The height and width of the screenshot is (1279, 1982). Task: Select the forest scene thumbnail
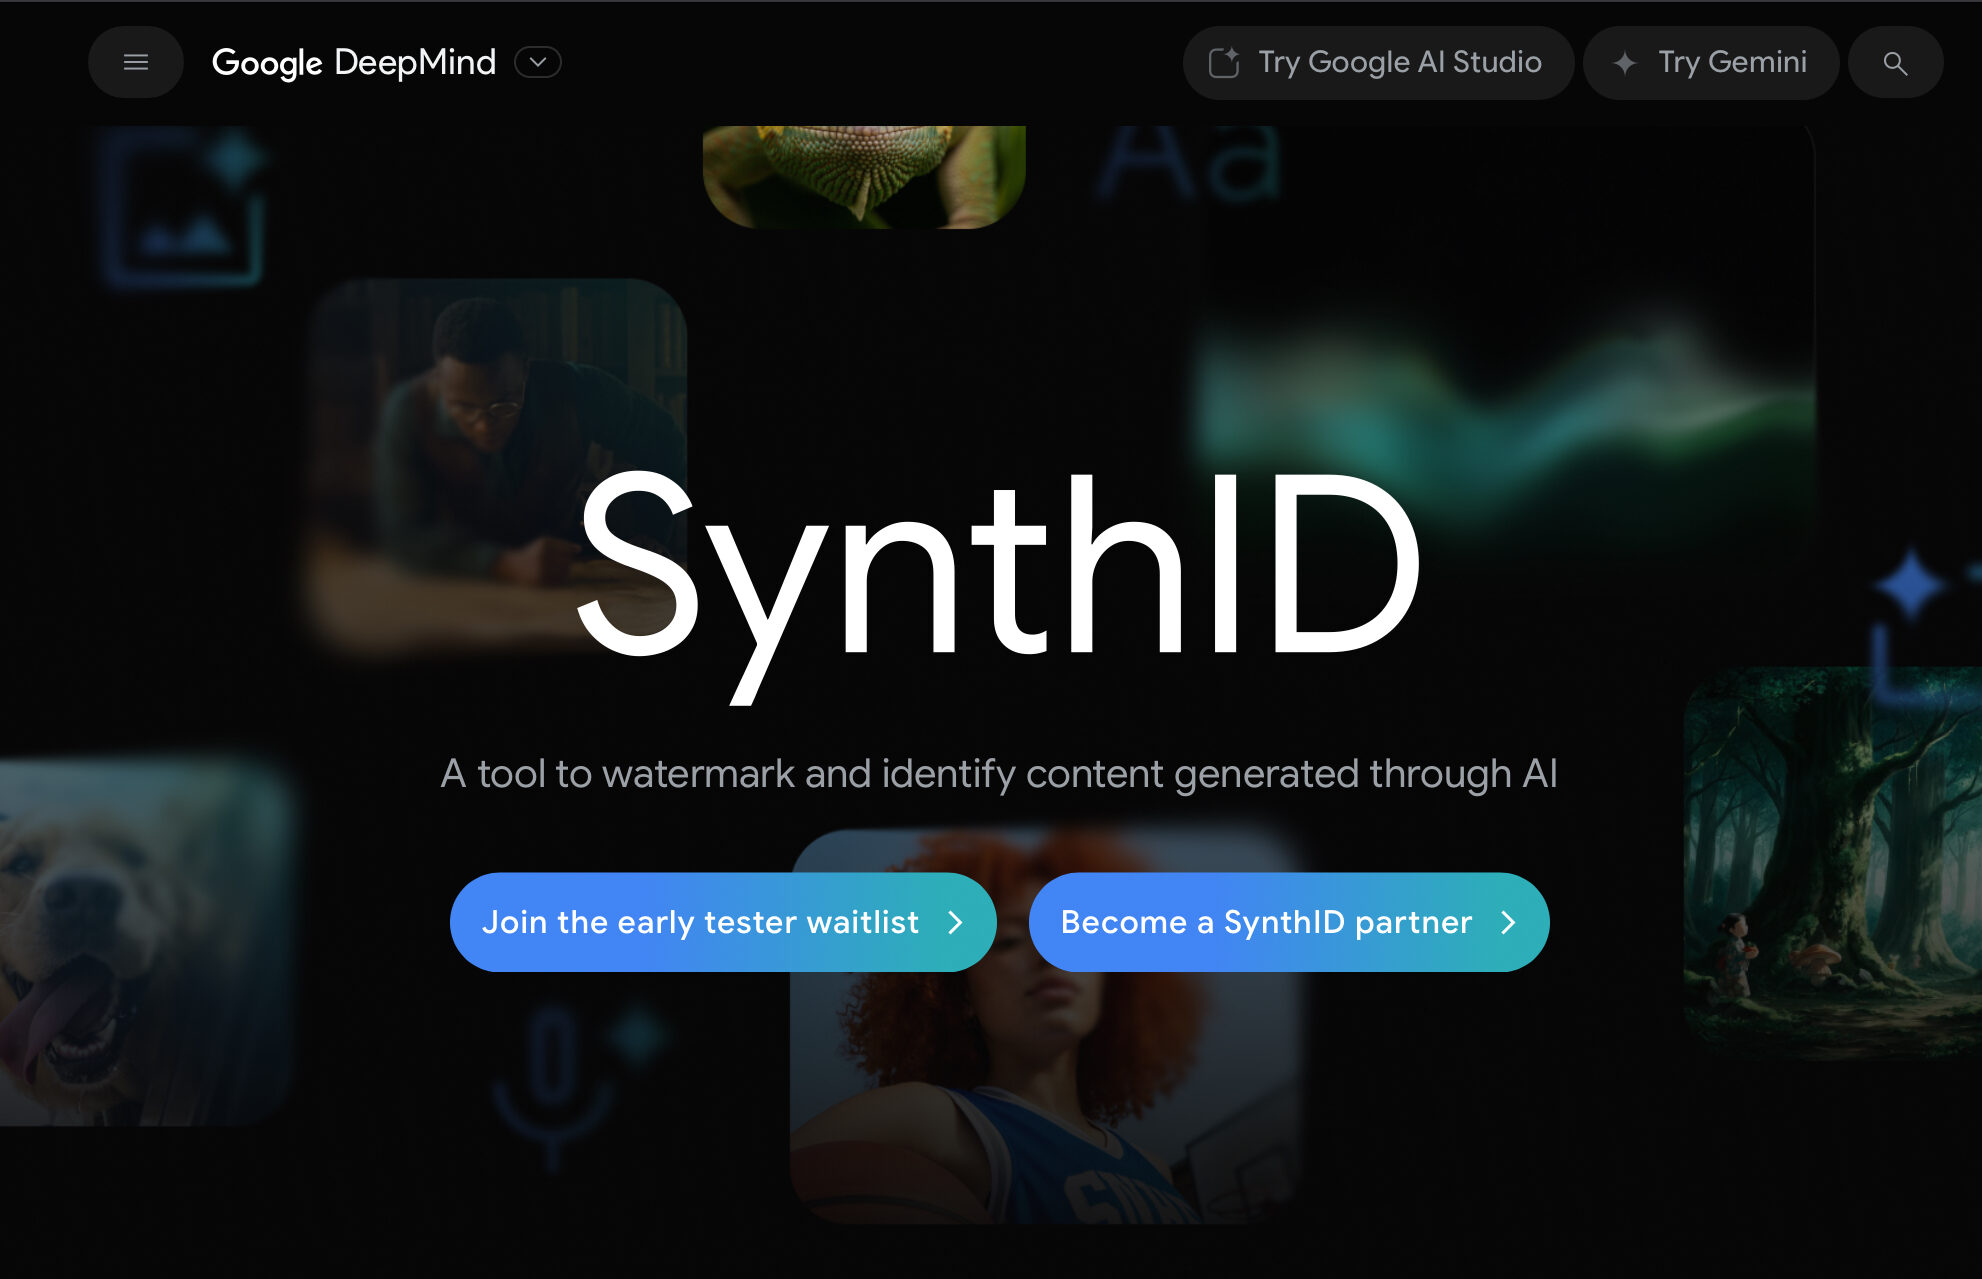pyautogui.click(x=1832, y=864)
